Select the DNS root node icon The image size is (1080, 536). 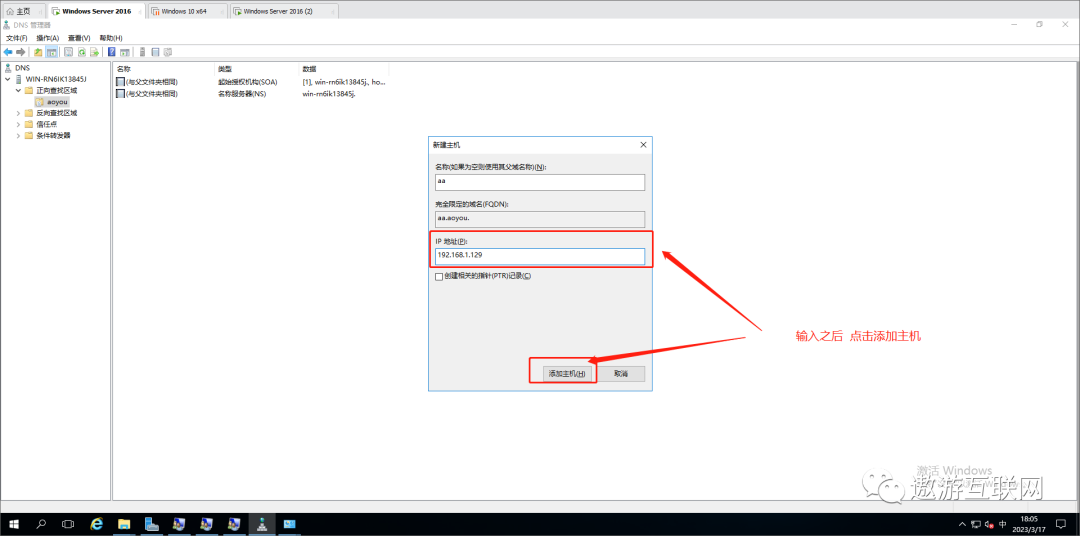tap(8, 68)
